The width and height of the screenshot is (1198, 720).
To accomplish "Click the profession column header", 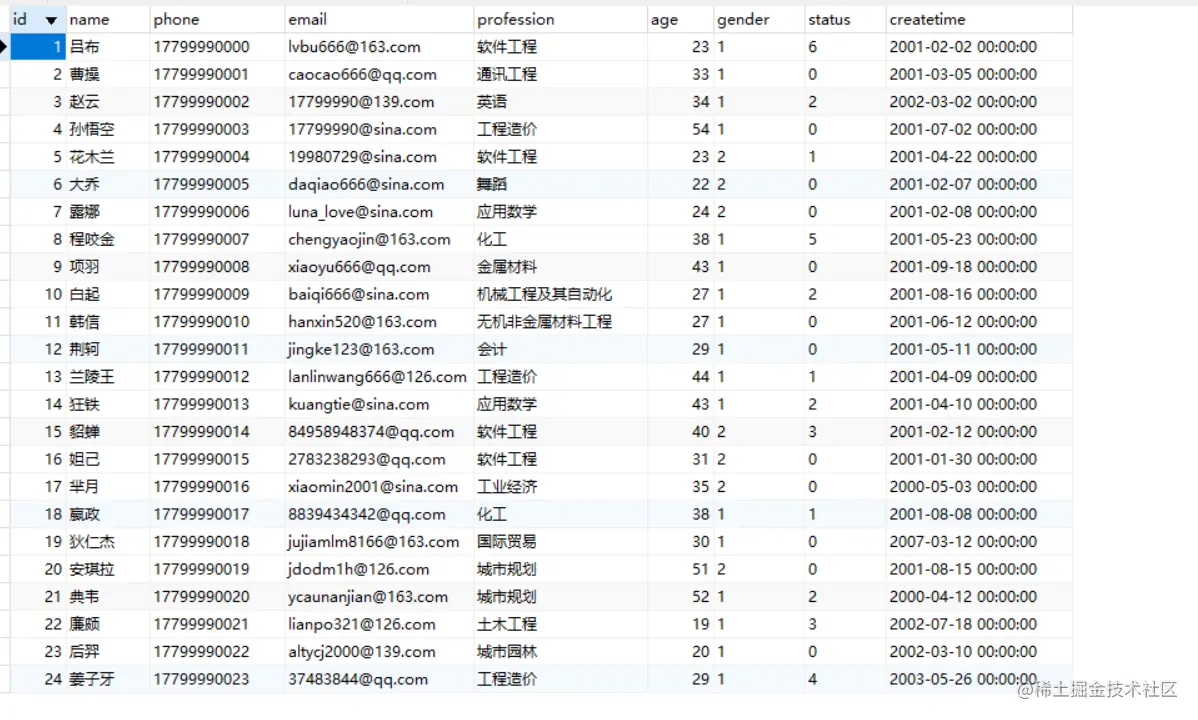I will (512, 19).
